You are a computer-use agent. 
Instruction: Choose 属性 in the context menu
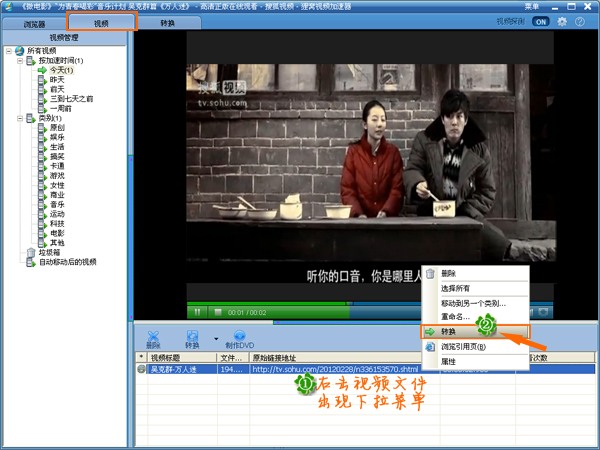coord(475,362)
